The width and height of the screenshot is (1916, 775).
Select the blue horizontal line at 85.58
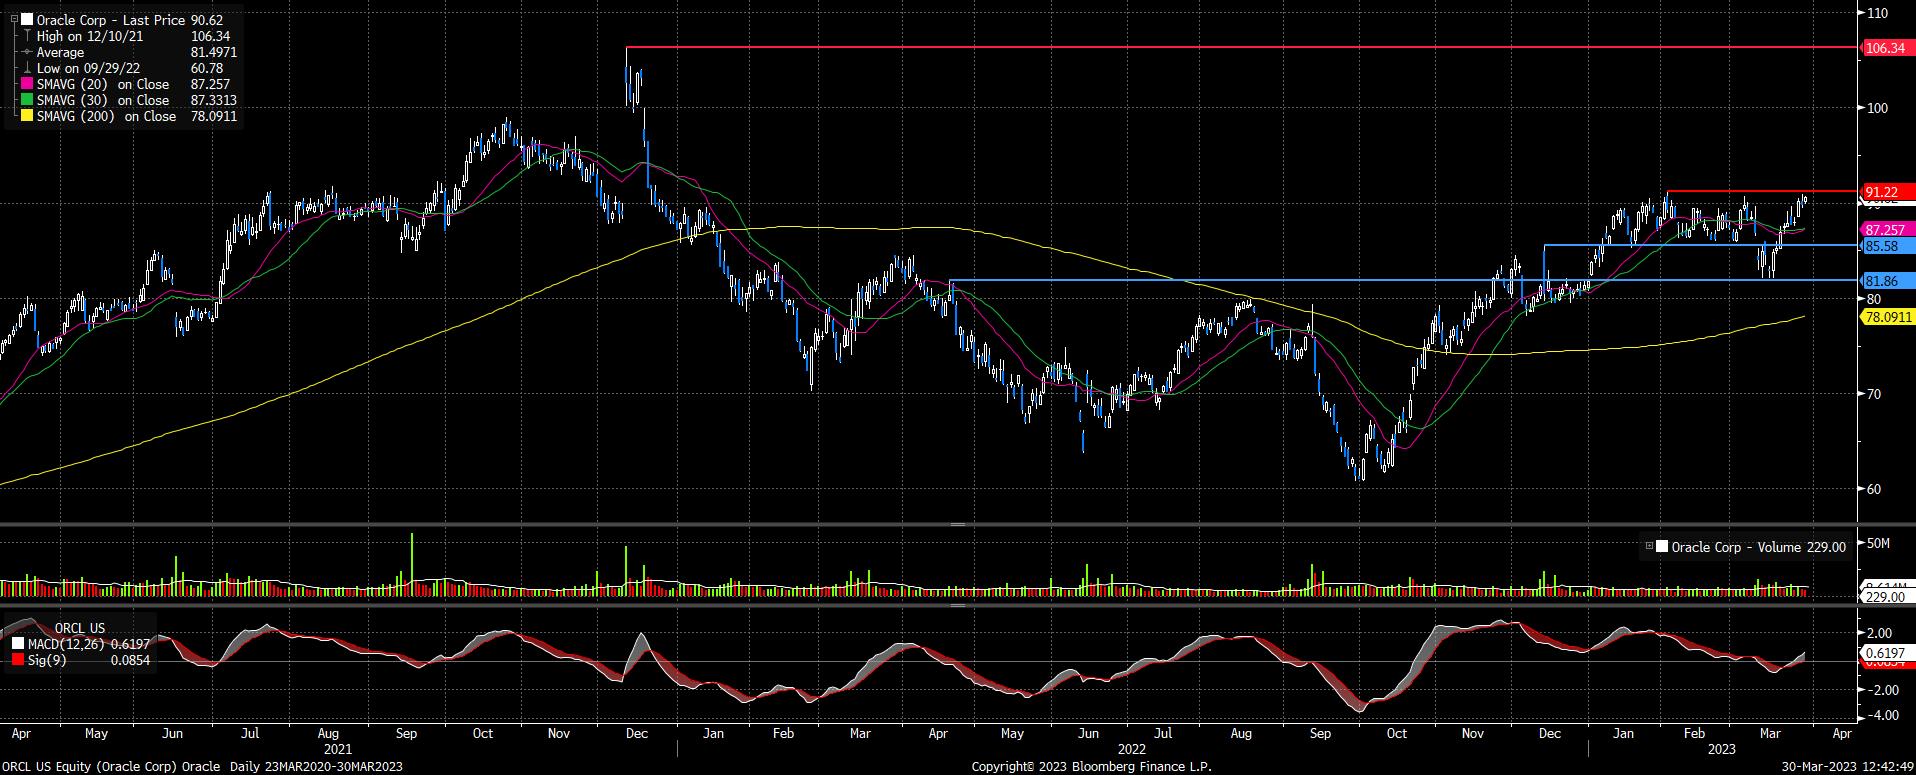pos(1700,245)
